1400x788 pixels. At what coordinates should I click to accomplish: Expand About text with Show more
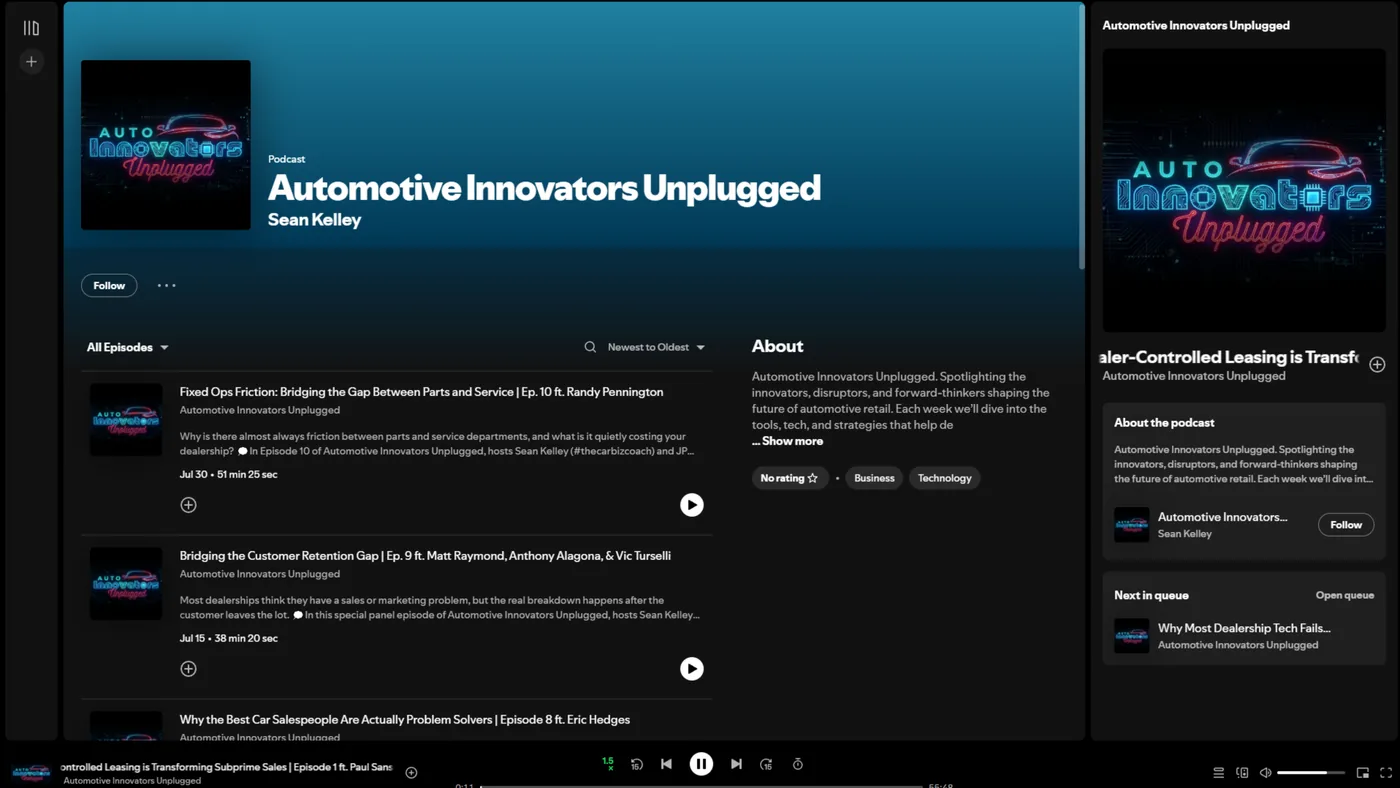(x=788, y=441)
